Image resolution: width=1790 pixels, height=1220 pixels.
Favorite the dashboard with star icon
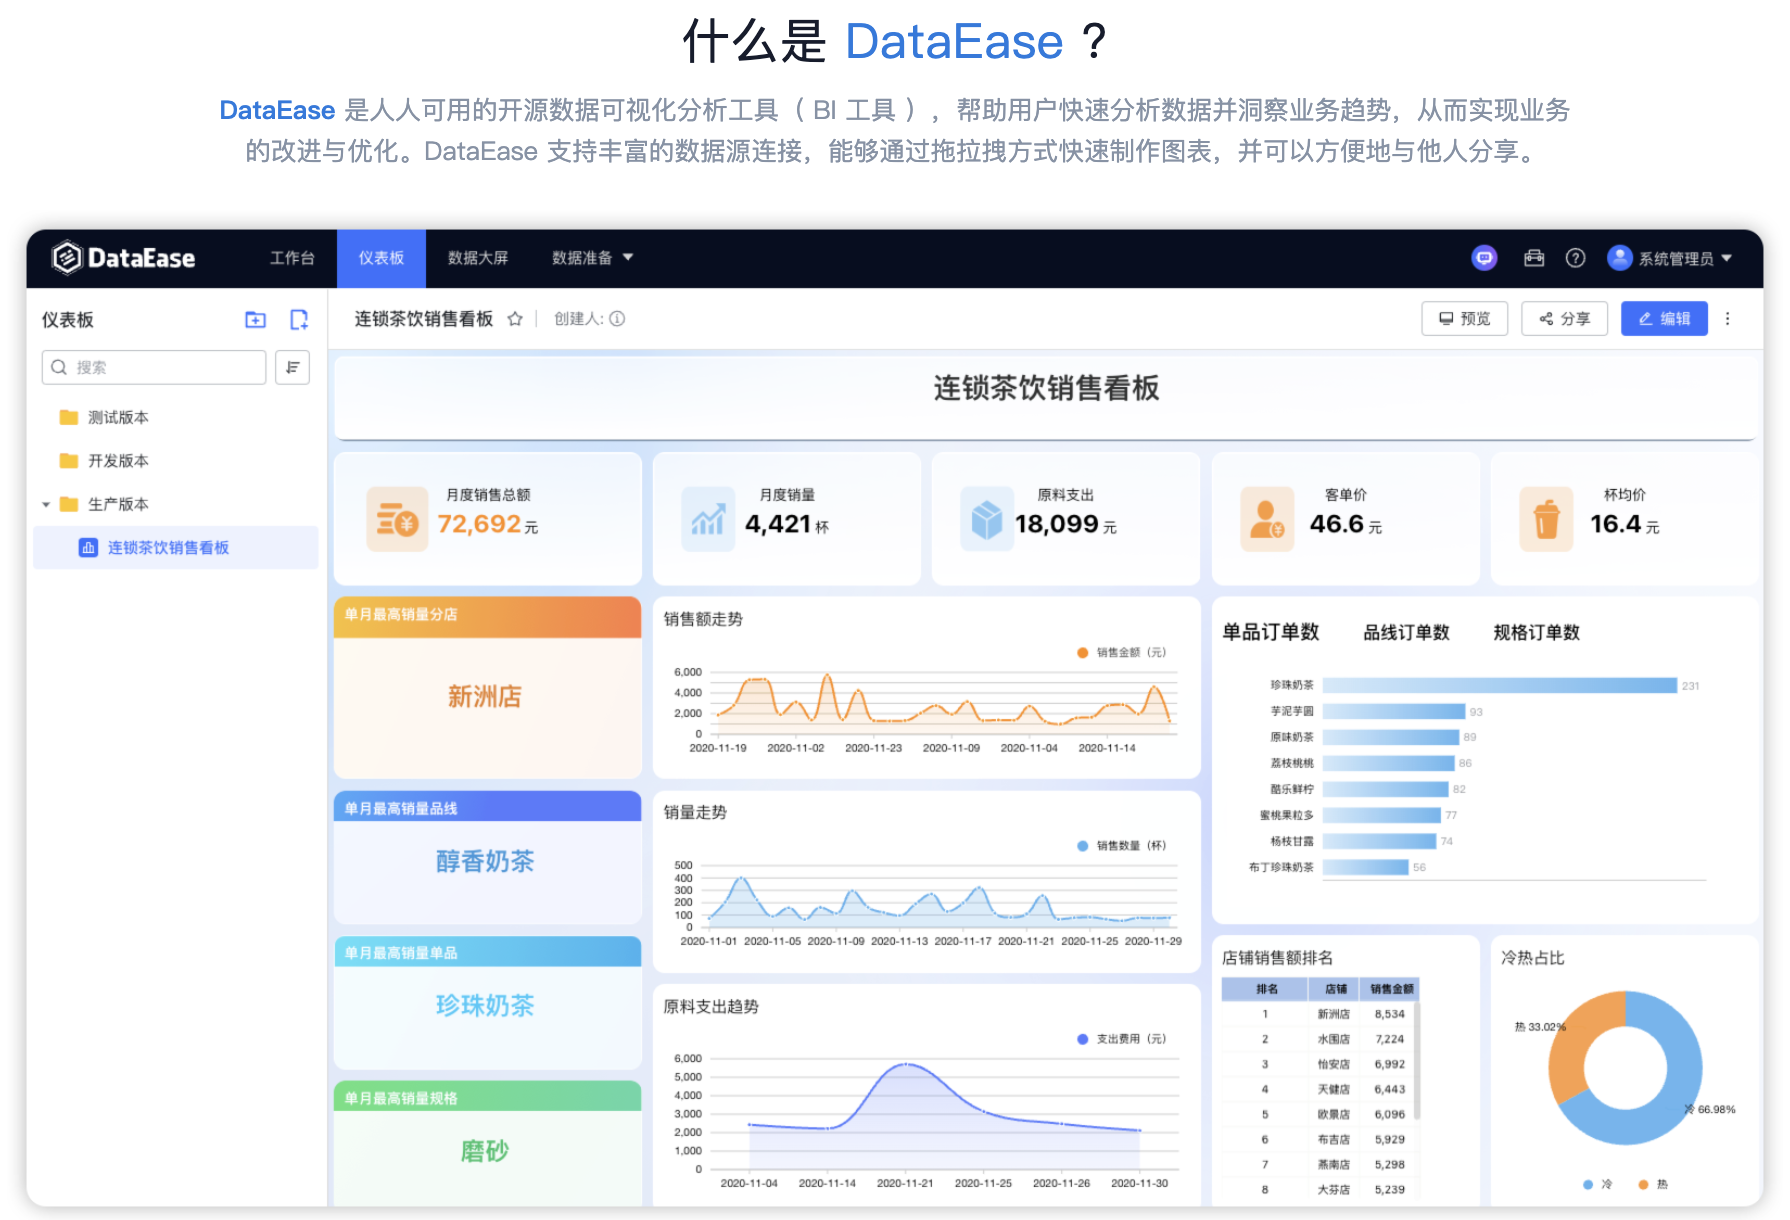coord(515,319)
